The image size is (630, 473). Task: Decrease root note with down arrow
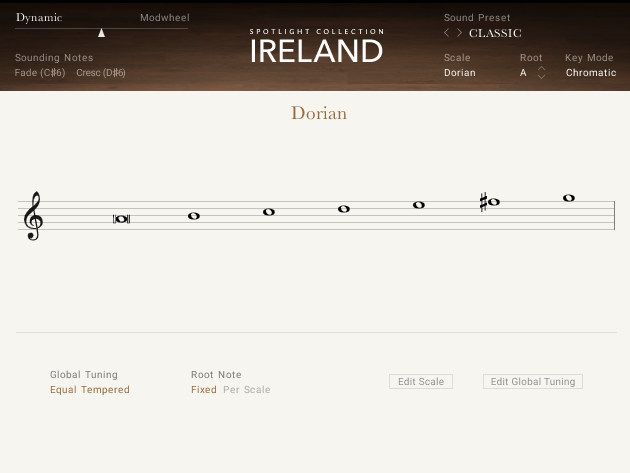[x=541, y=76]
